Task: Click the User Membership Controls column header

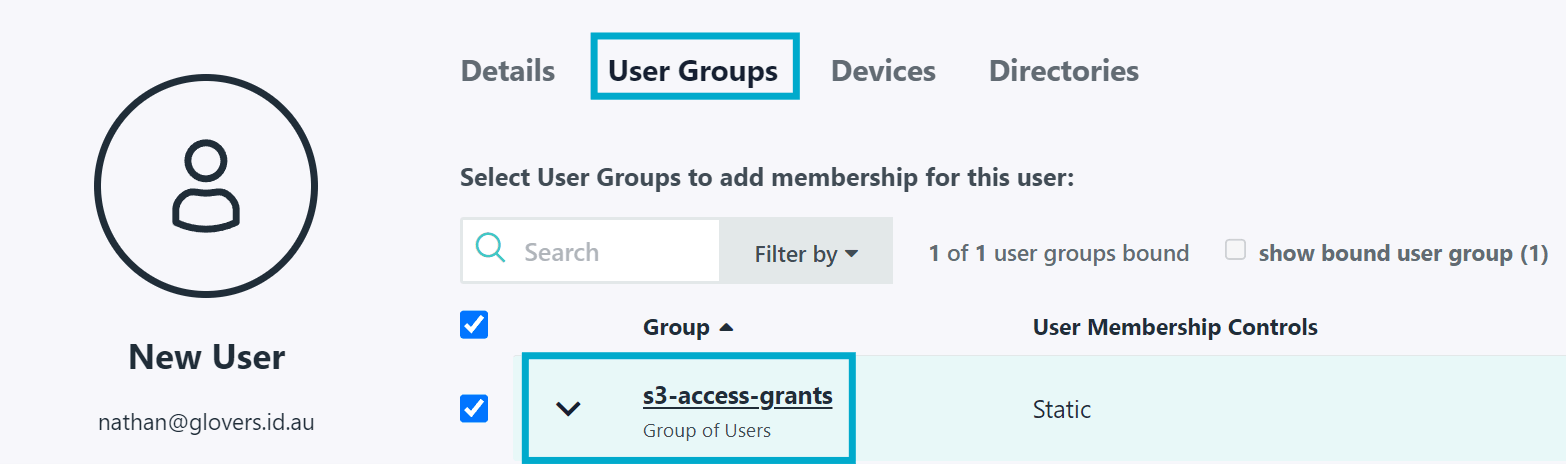Action: (x=1174, y=328)
